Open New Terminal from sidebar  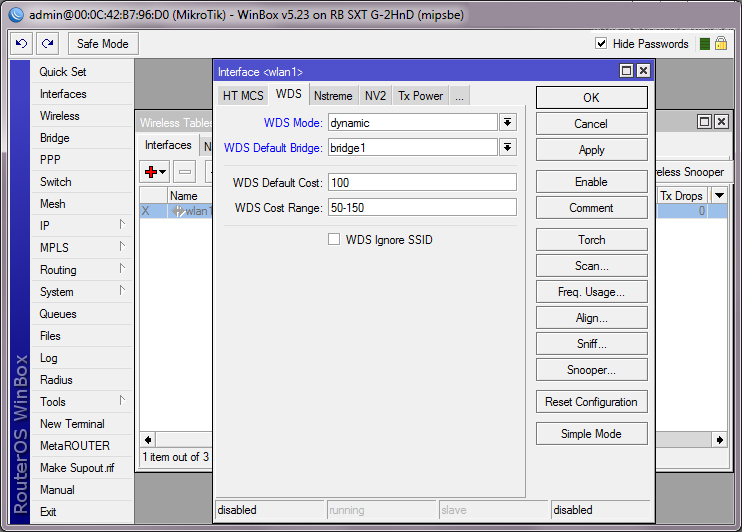pos(81,424)
